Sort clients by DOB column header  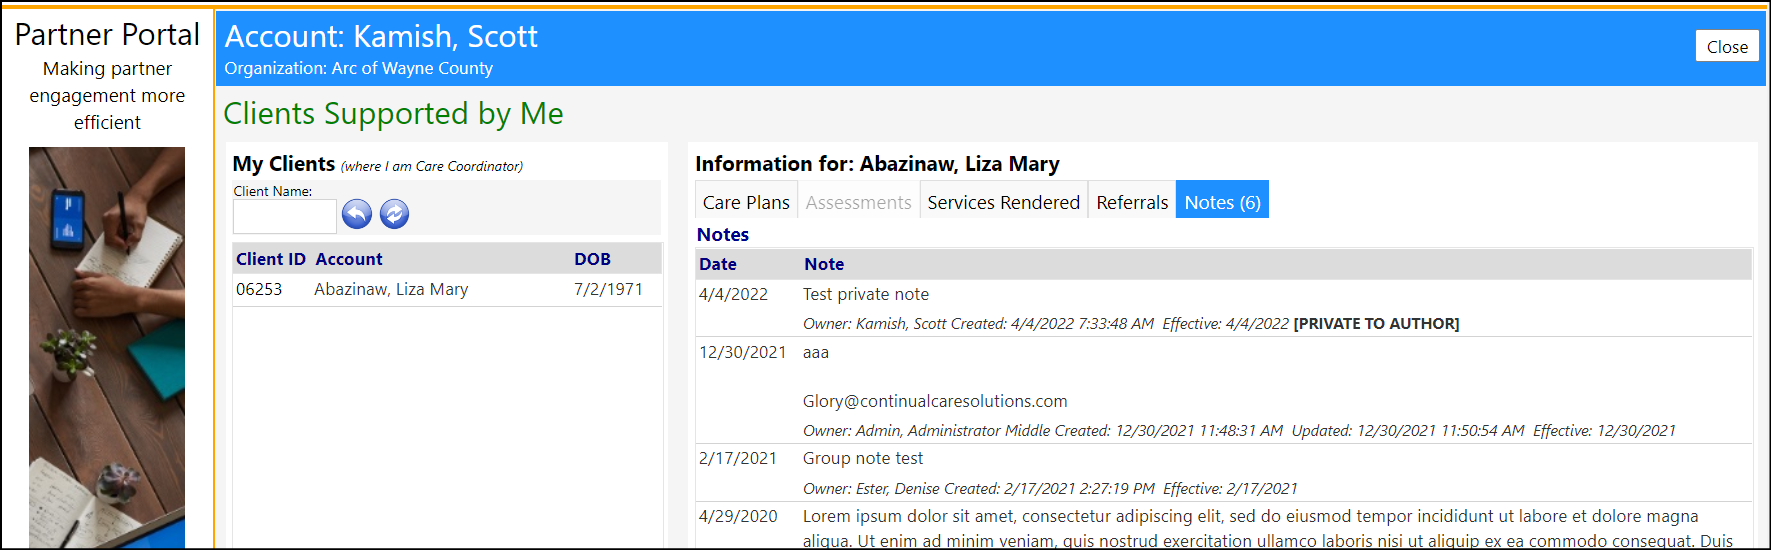592,259
